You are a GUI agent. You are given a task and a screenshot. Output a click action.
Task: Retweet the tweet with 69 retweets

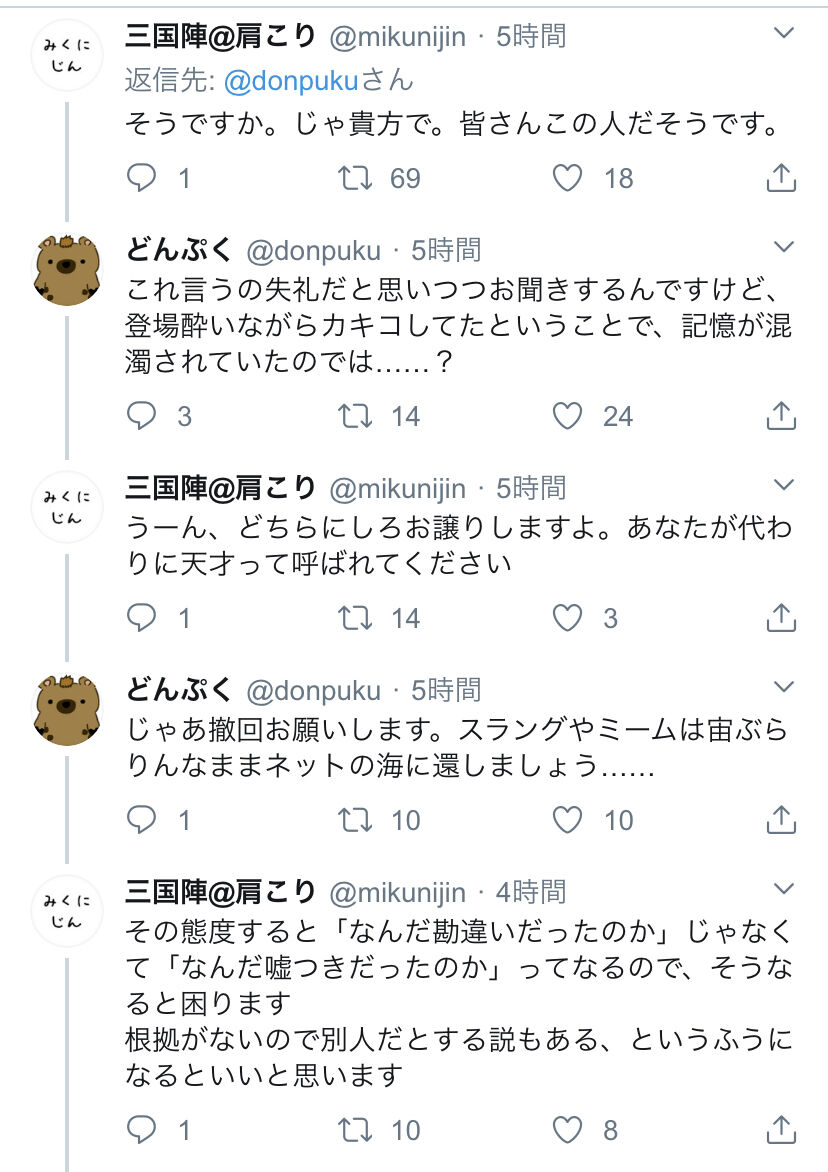tap(354, 178)
